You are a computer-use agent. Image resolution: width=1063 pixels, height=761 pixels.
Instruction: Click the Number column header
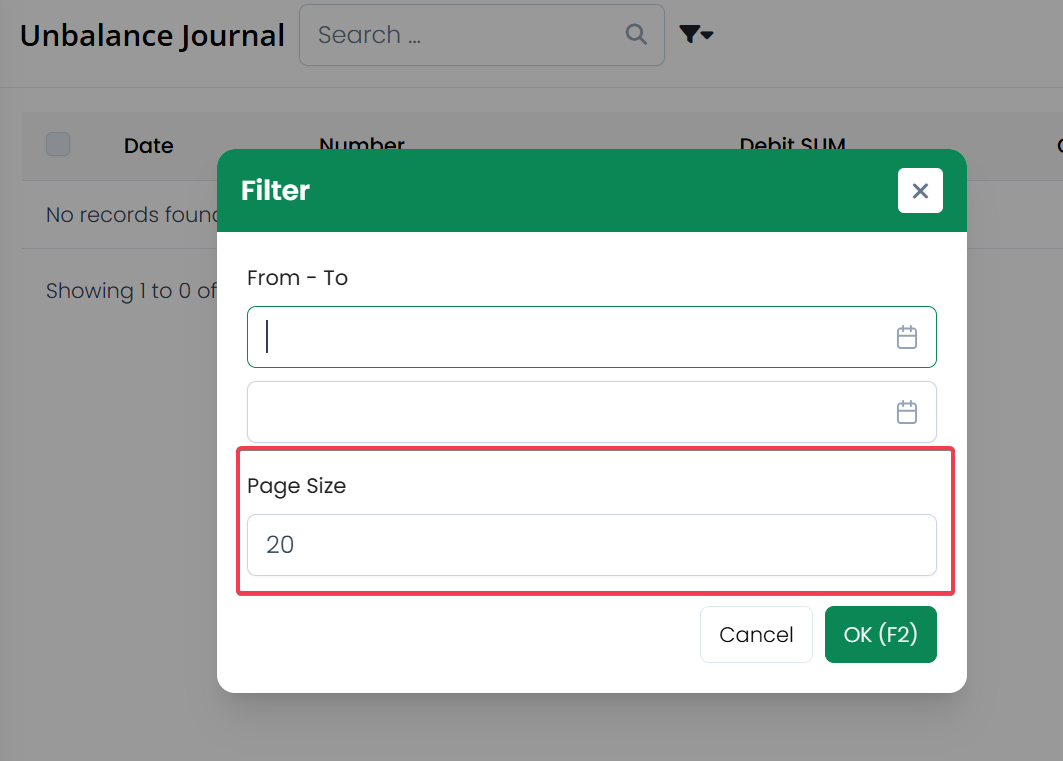362,143
